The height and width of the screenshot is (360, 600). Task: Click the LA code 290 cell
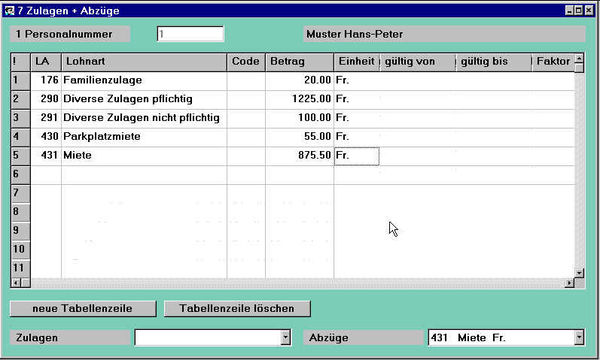pos(46,99)
